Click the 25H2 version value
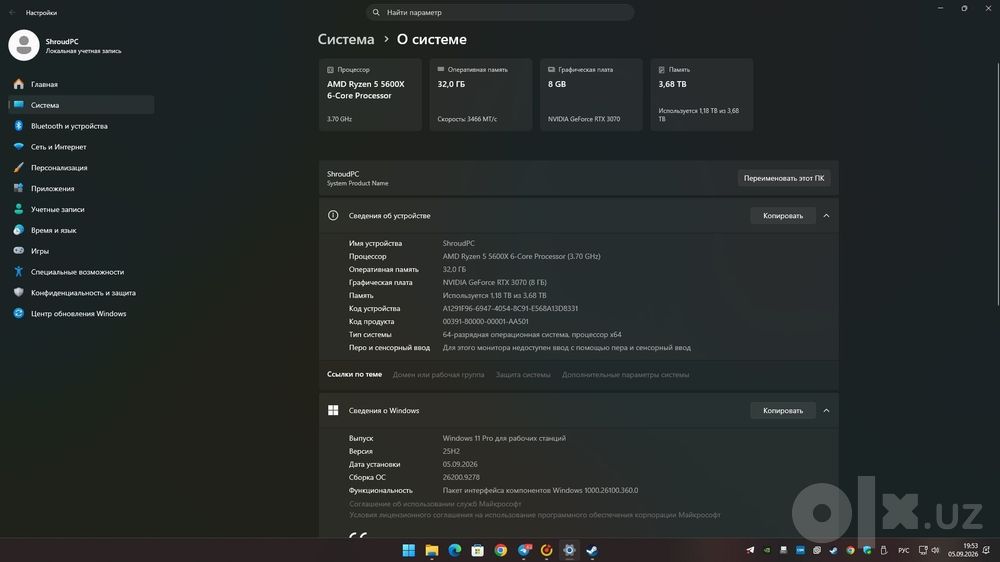 451,451
